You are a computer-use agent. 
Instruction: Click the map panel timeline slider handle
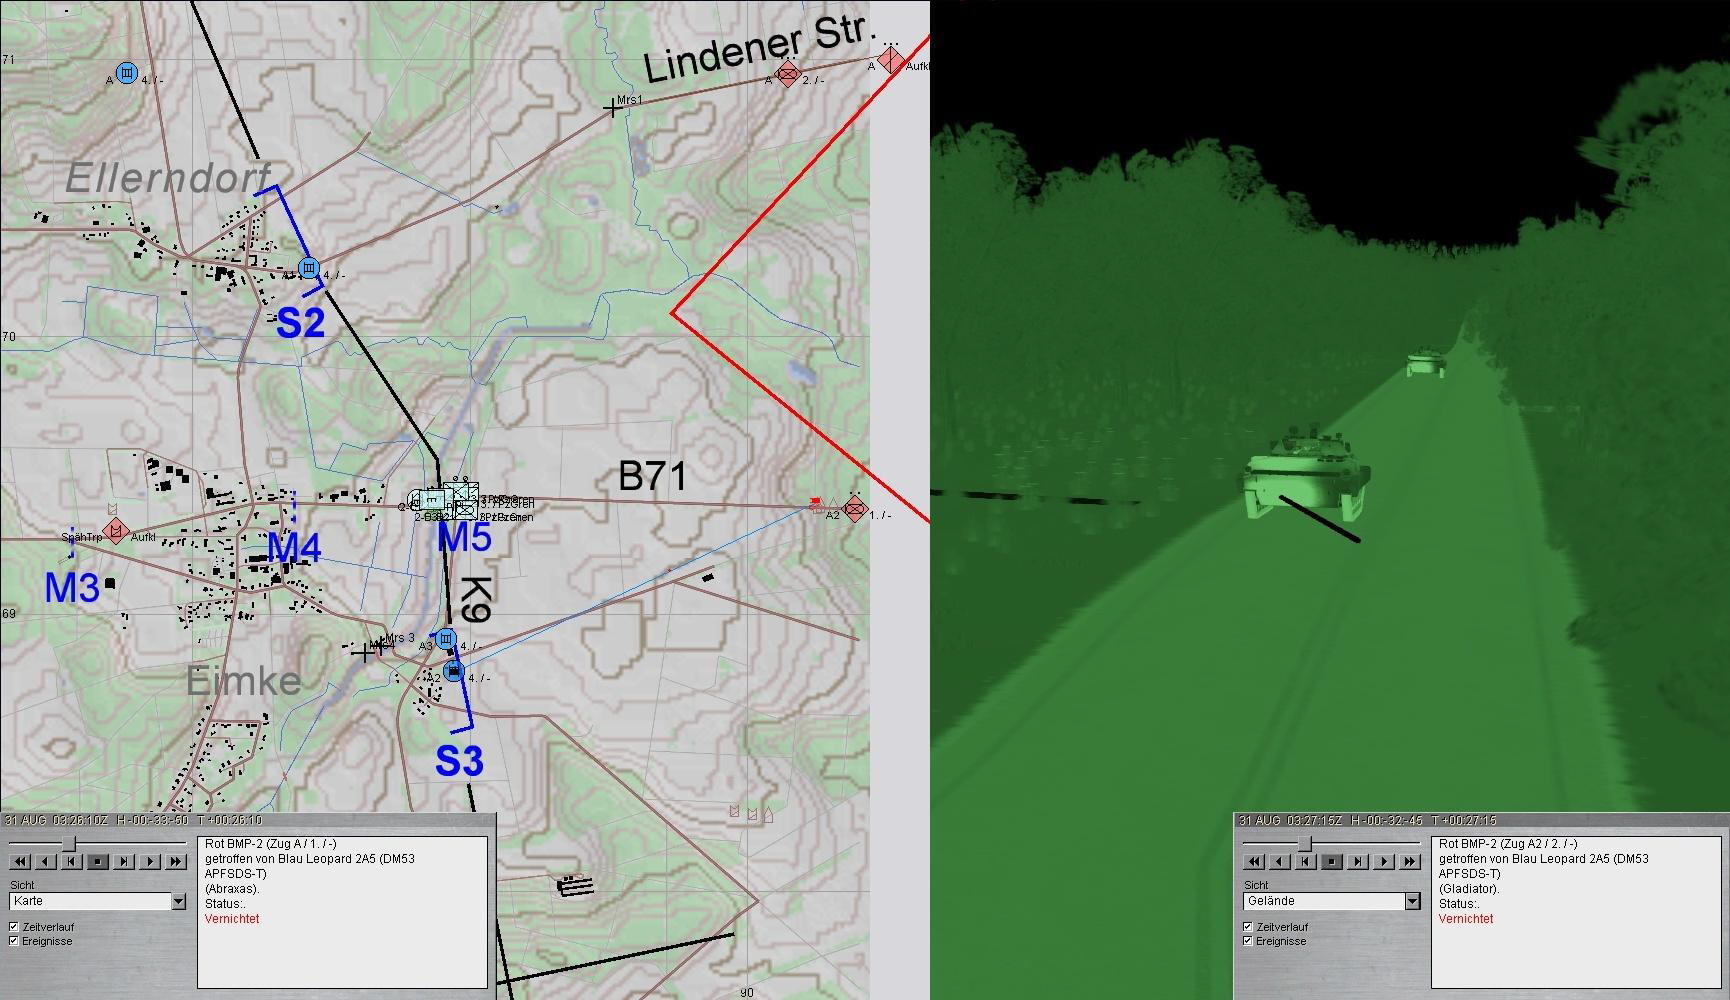point(68,843)
